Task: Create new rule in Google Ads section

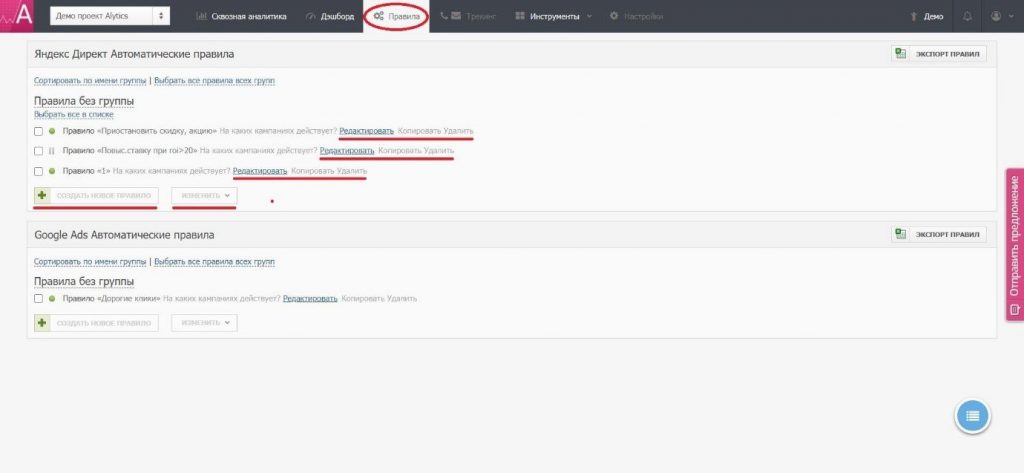Action: (96, 323)
